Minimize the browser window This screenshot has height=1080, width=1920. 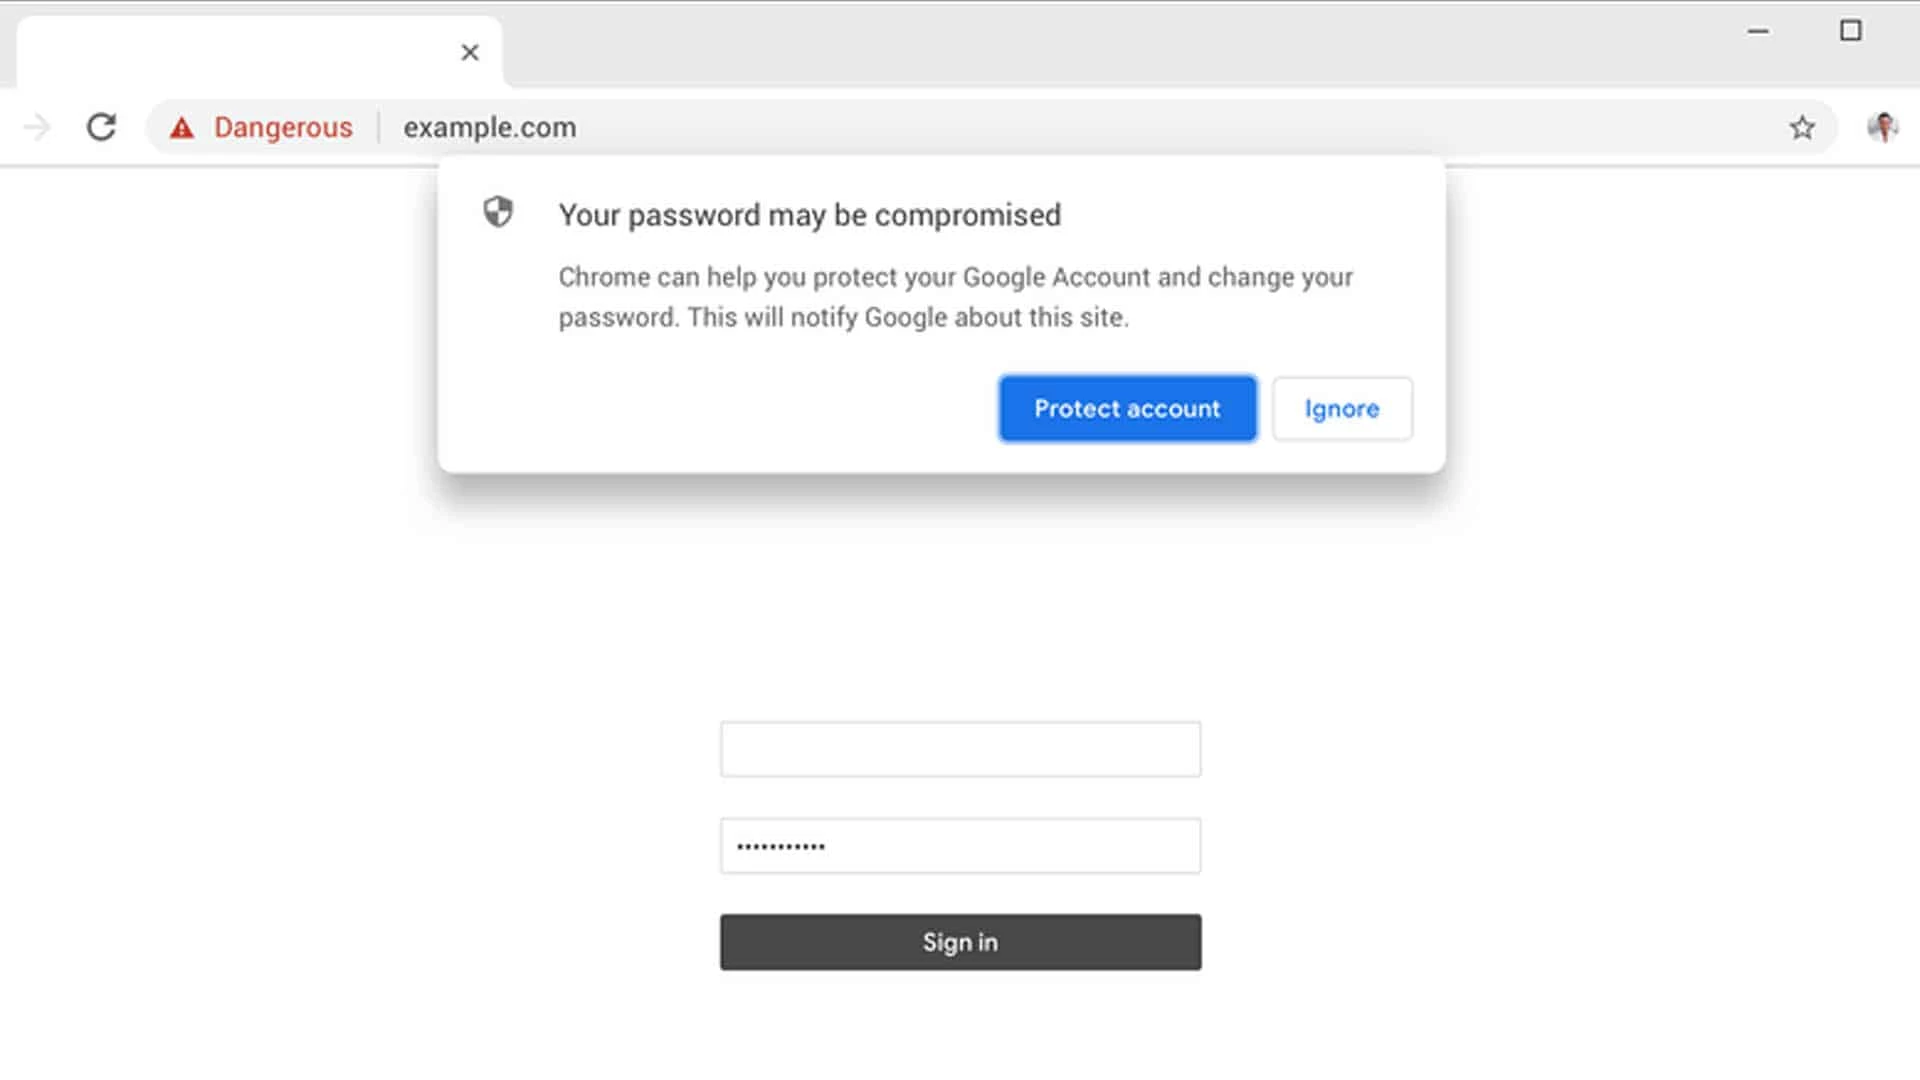click(x=1757, y=31)
